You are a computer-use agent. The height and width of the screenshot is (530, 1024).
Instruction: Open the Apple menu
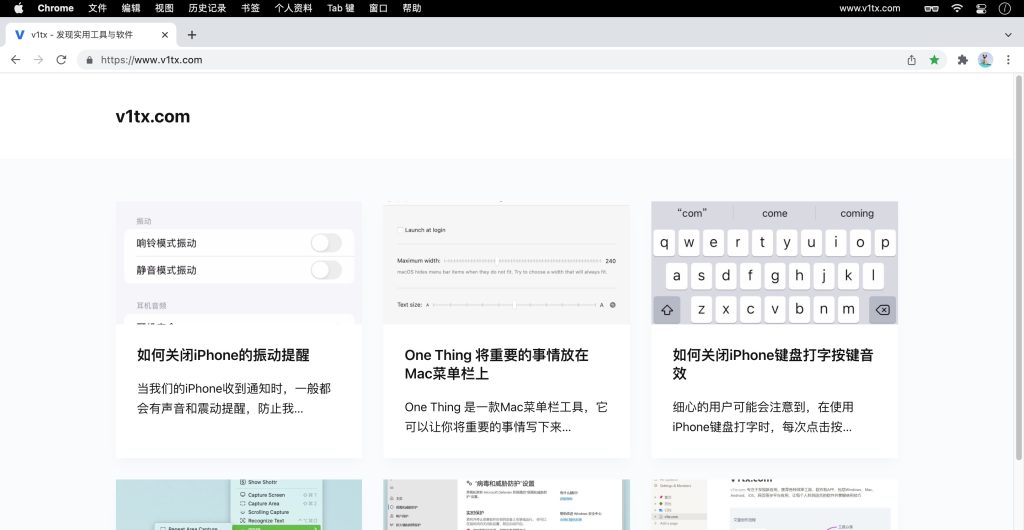coord(18,8)
